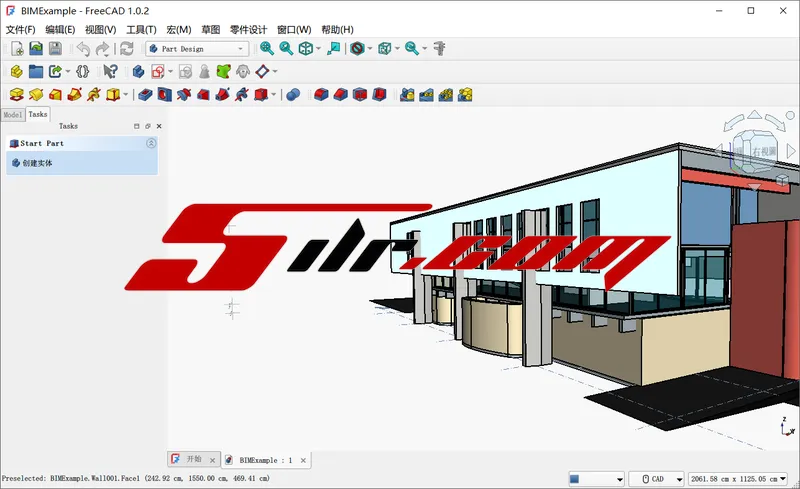Select the Additive pipe tool
Image resolution: width=800 pixels, height=489 pixels.
tap(74, 94)
